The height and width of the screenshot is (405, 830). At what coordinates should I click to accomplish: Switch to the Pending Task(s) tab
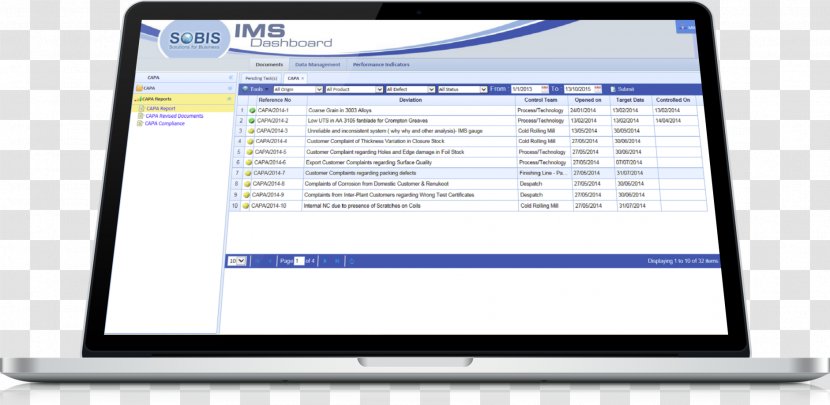click(x=261, y=78)
